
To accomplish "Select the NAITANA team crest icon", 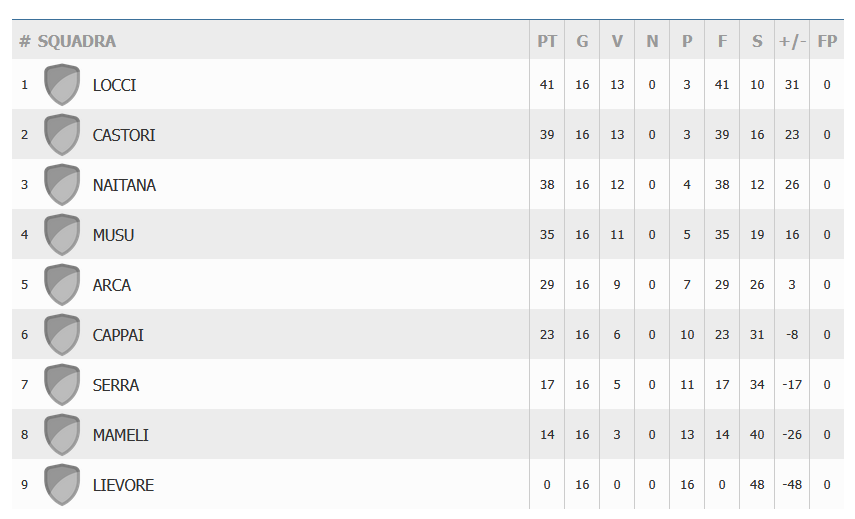I will 62,185.
